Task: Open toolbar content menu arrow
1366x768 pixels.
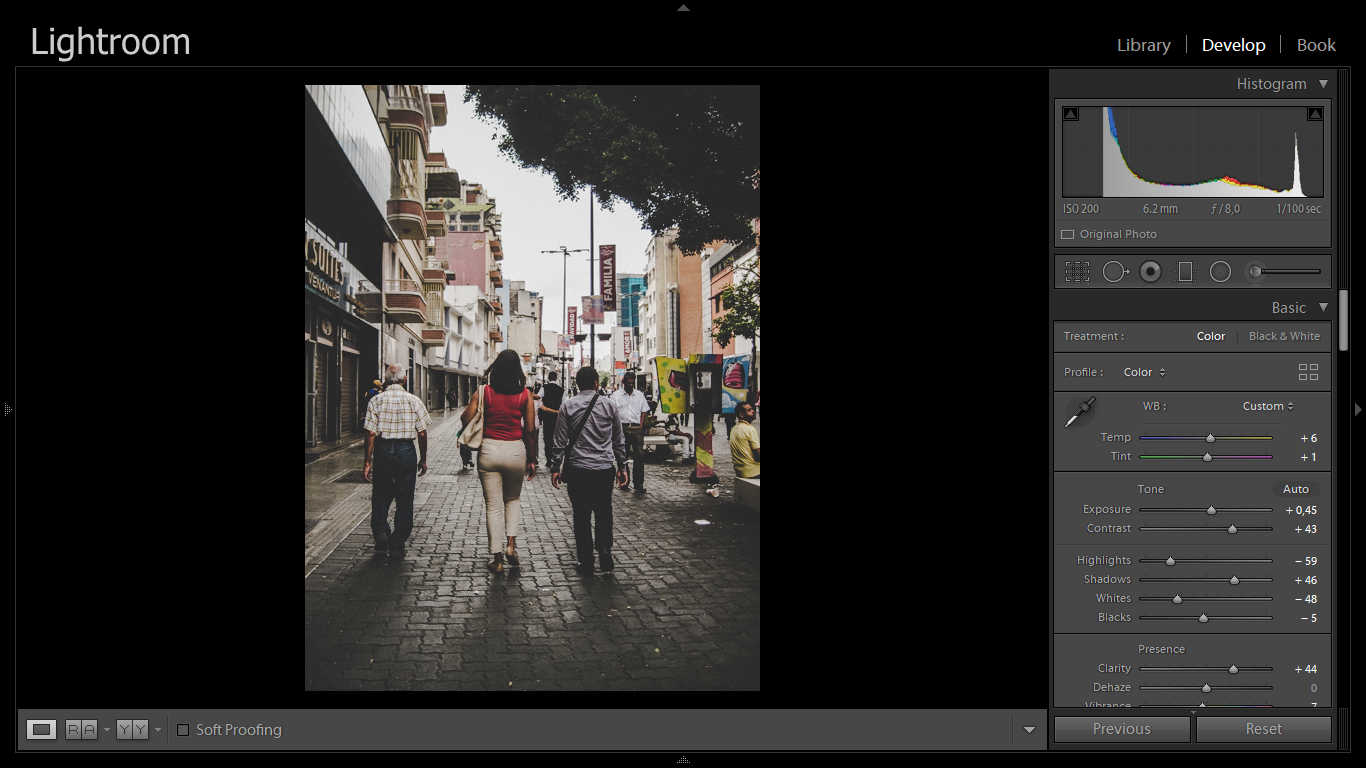Action: 1029,731
